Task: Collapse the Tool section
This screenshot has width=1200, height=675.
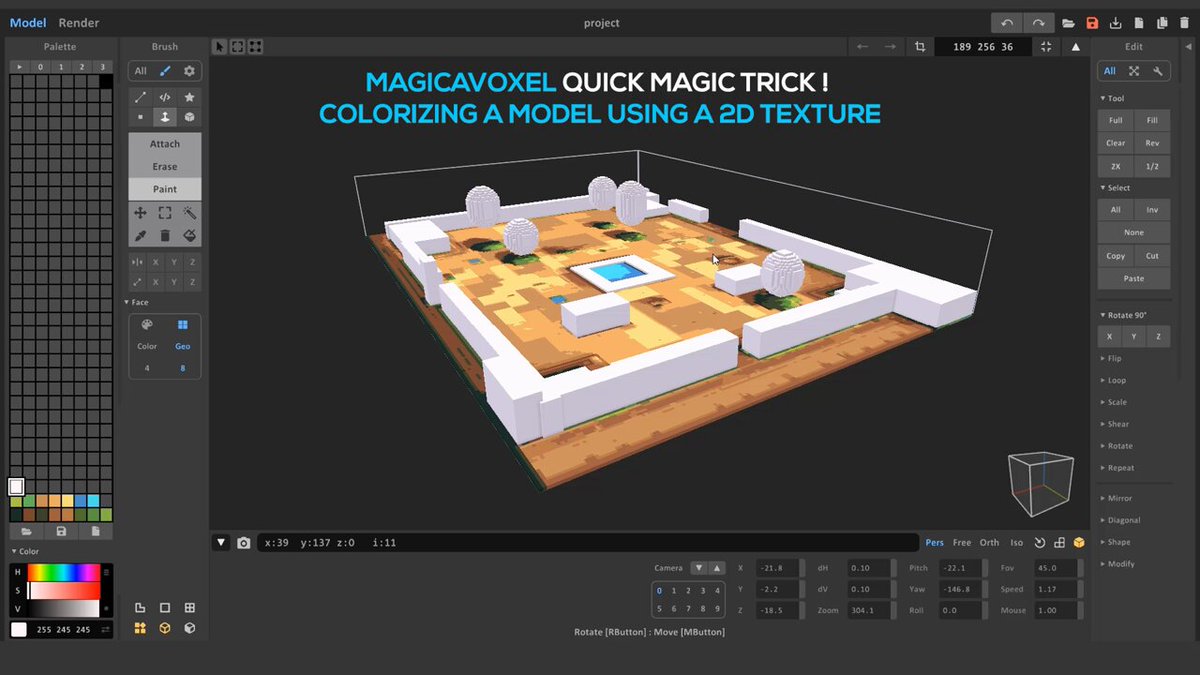Action: pos(1112,99)
